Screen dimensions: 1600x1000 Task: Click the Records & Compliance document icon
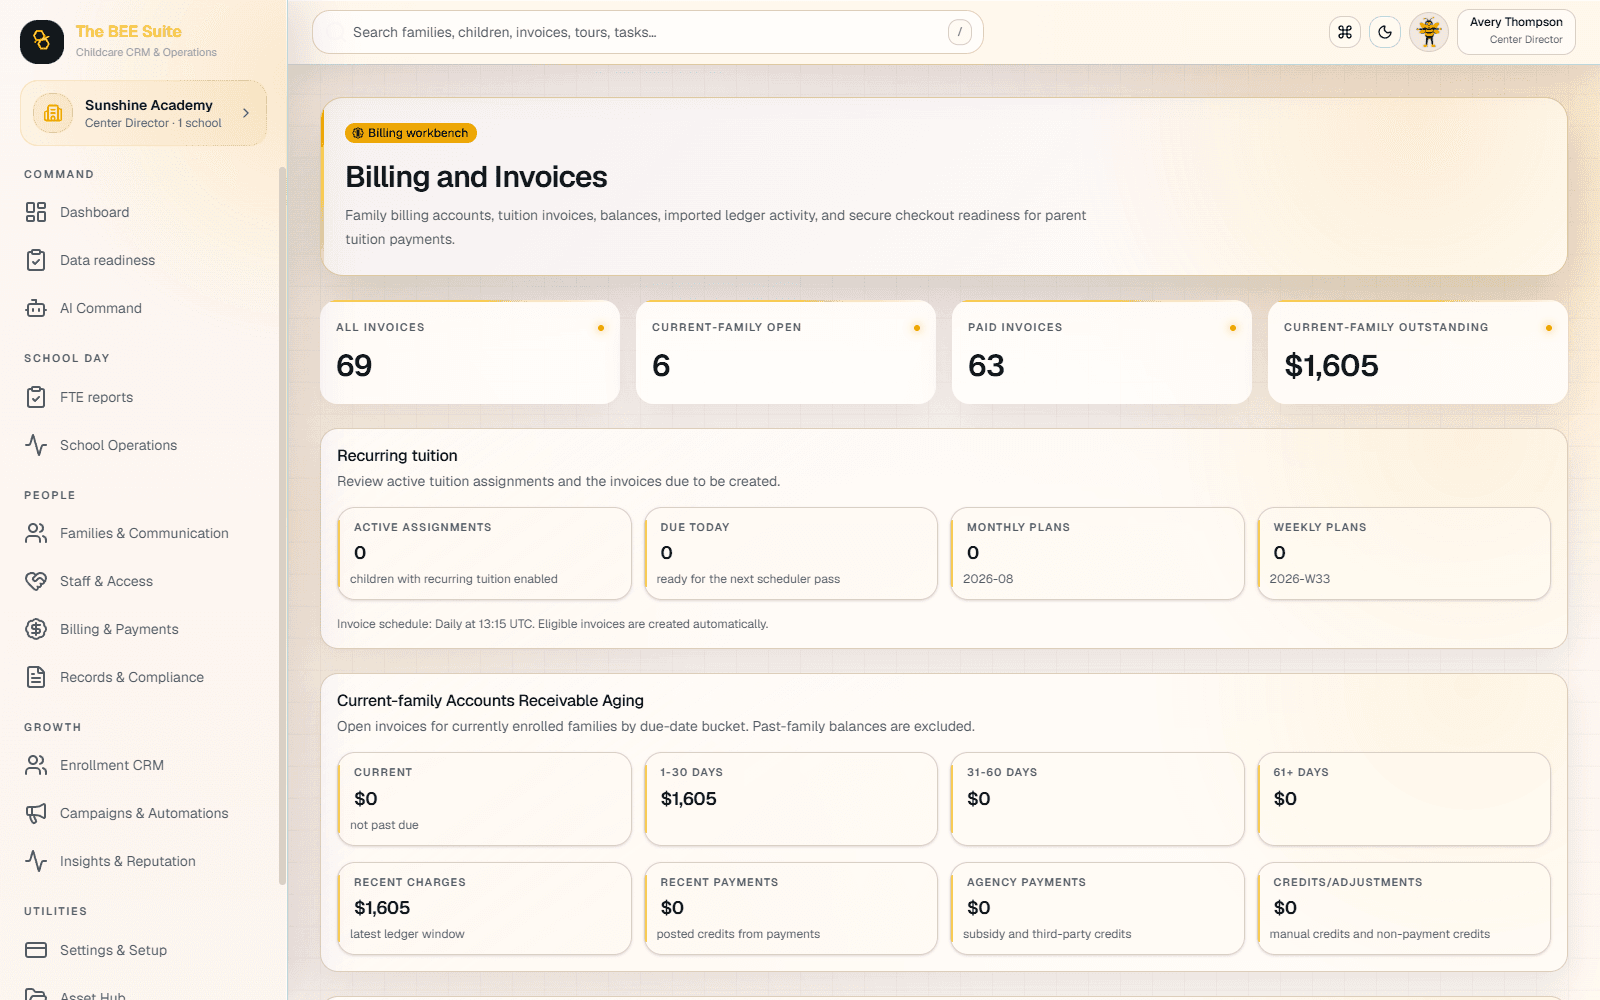(x=36, y=677)
